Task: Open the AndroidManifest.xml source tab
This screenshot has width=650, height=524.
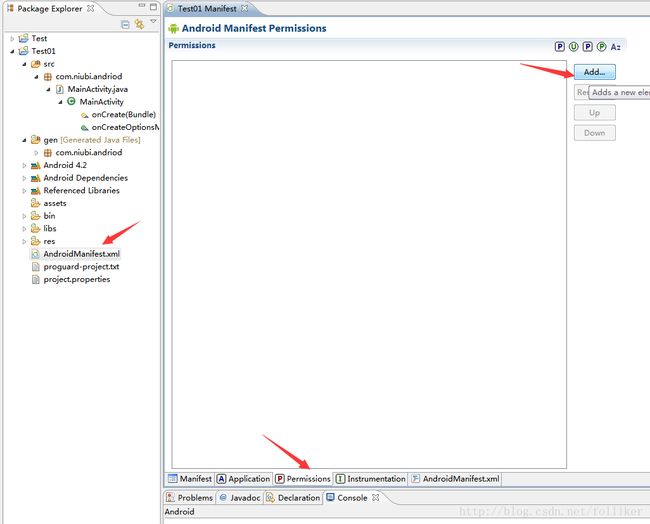Action: click(455, 479)
